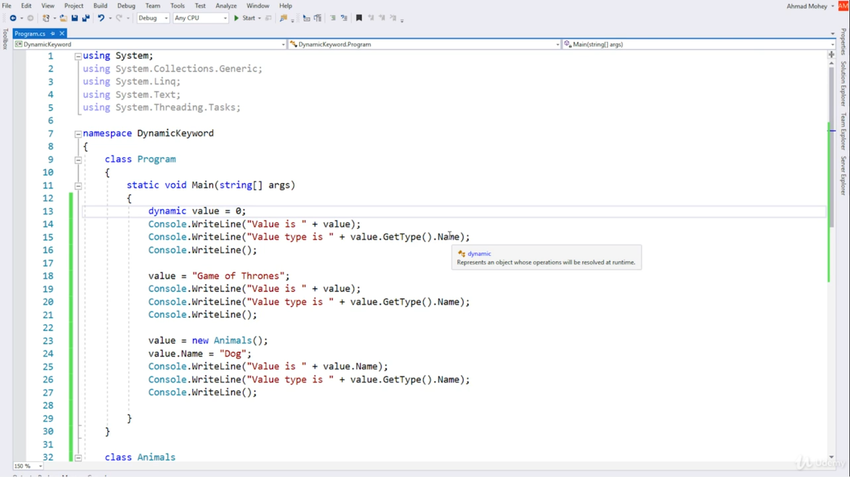
Task: Collapse the class Animals block
Action: pos(78,457)
